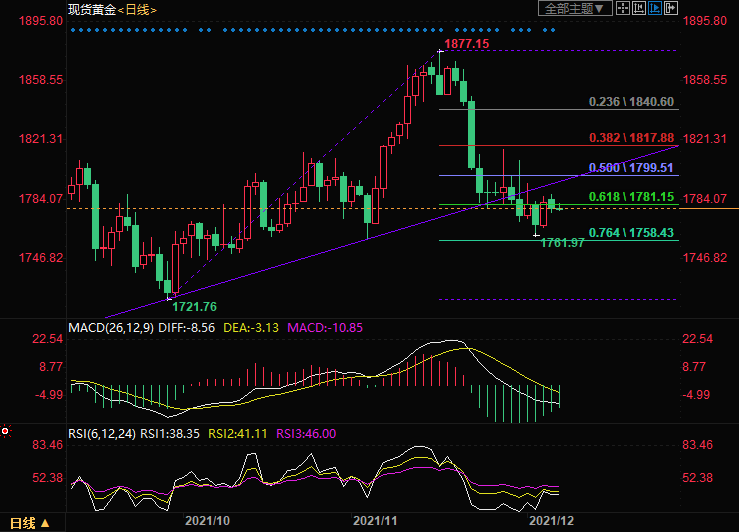Click the 0.764 \ 1758.43 Fibonacci label
This screenshot has width=739, height=532.
631,232
